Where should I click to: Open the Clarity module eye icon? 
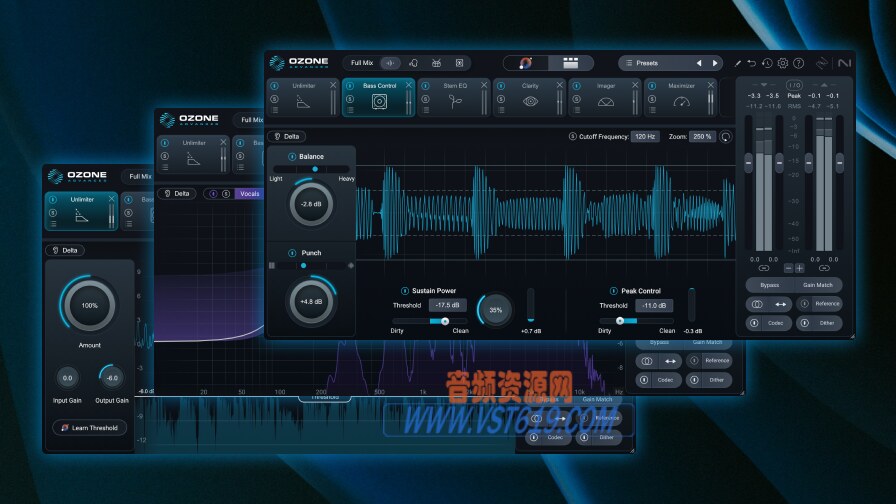point(530,102)
